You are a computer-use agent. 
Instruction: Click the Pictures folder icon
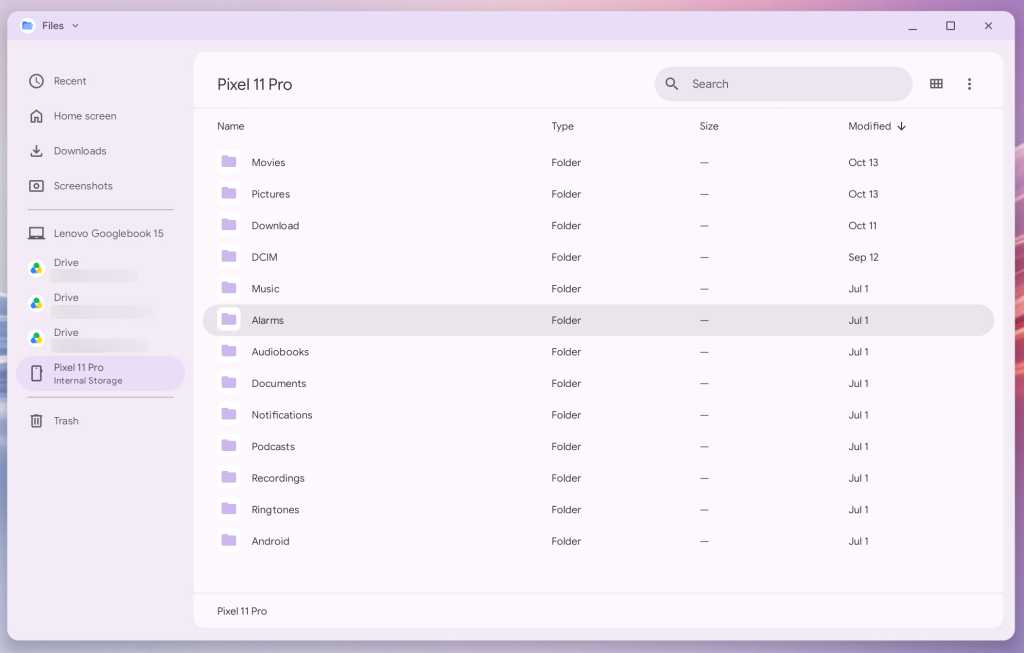coord(229,193)
